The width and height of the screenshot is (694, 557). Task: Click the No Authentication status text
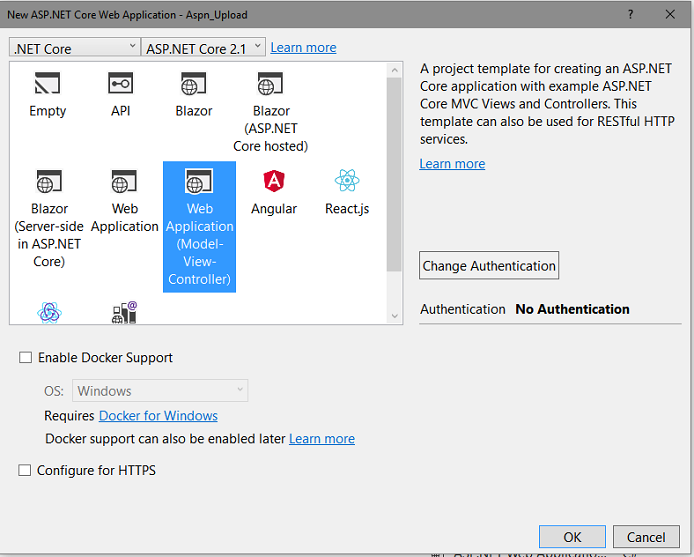[x=572, y=309]
